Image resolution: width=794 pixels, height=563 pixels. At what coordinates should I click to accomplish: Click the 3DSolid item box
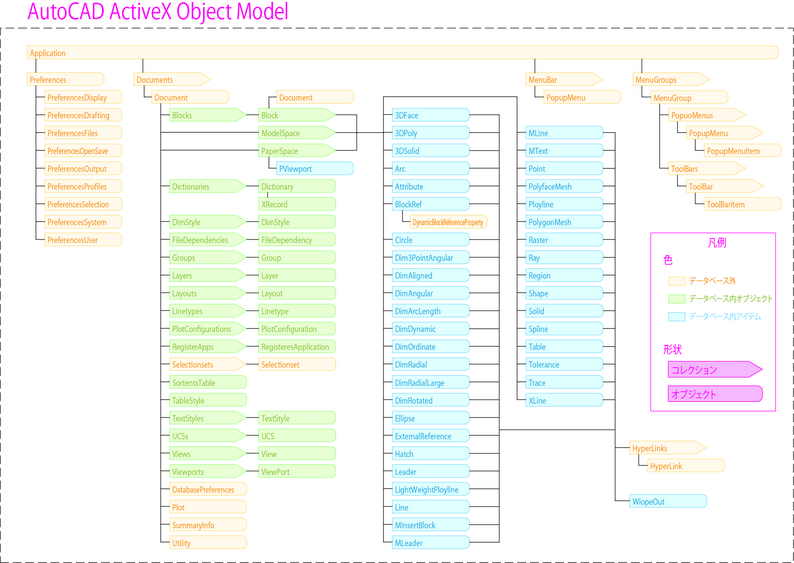click(x=431, y=150)
